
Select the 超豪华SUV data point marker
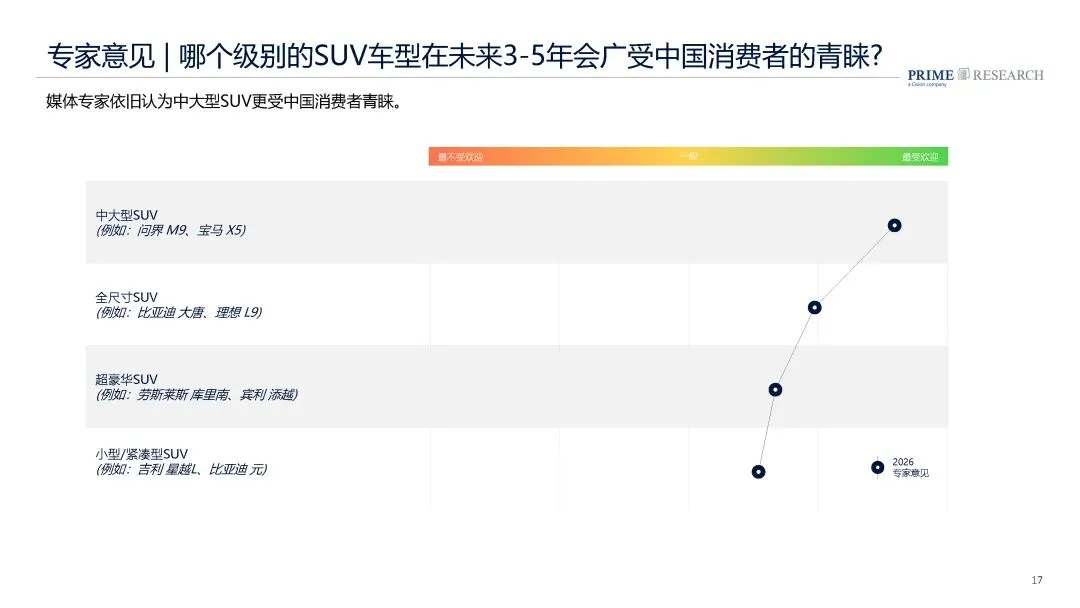pyautogui.click(x=775, y=389)
